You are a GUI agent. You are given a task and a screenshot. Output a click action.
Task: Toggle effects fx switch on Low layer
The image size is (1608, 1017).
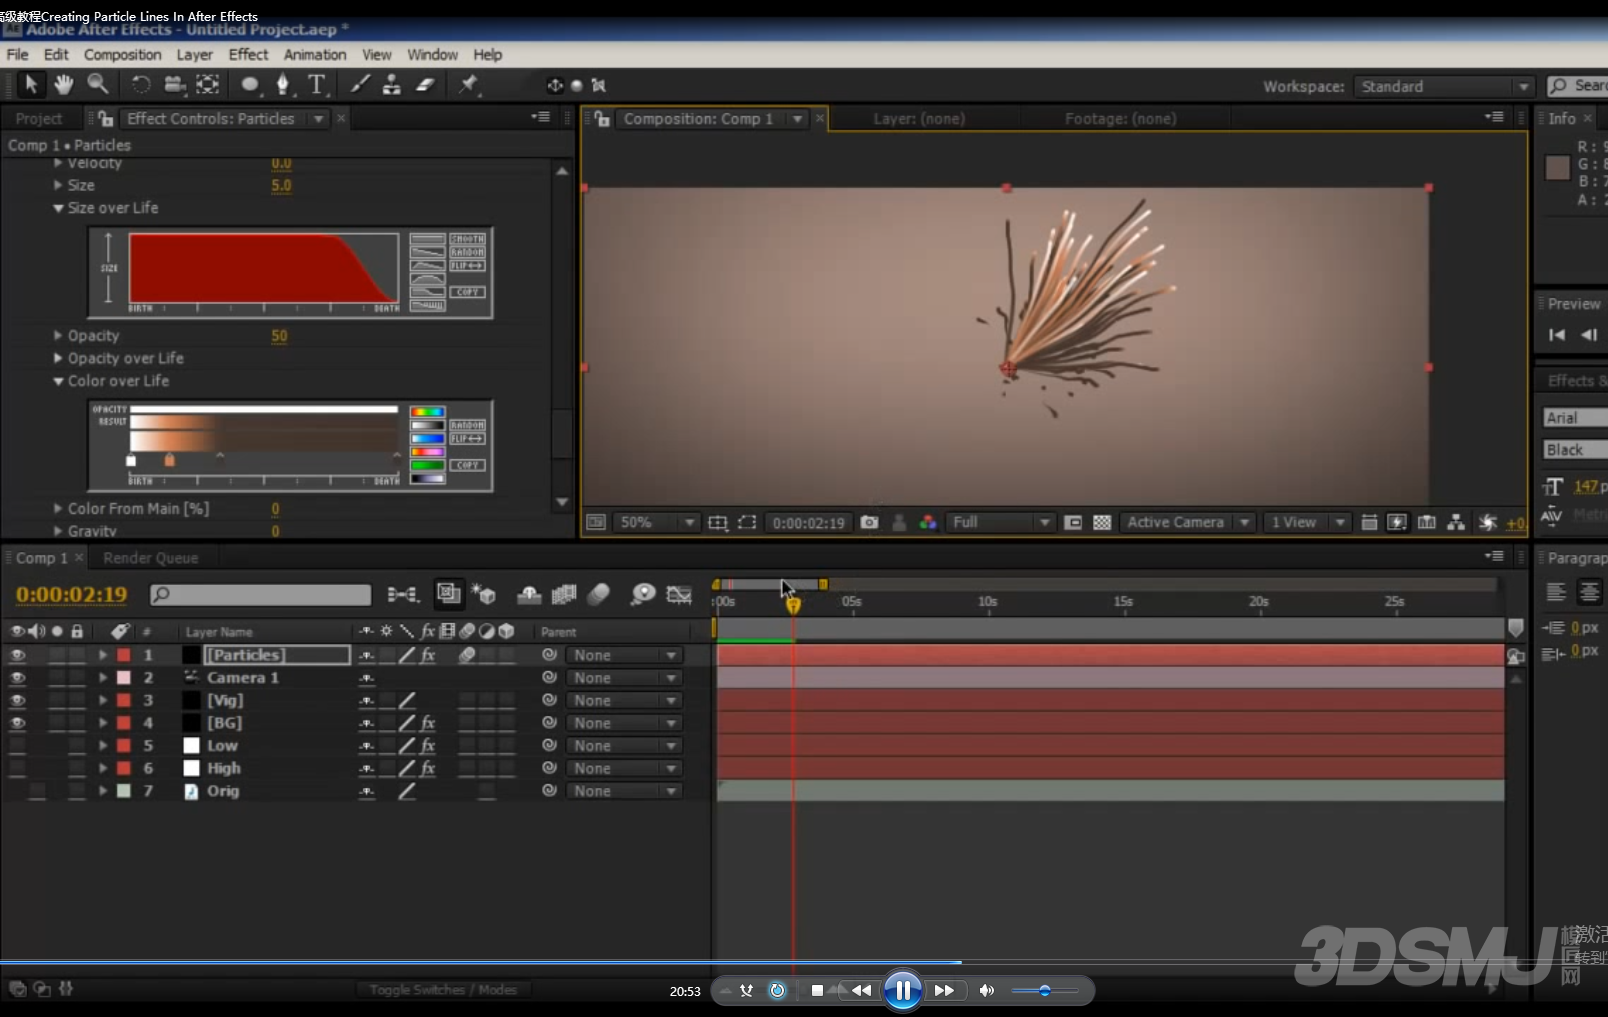coord(428,746)
